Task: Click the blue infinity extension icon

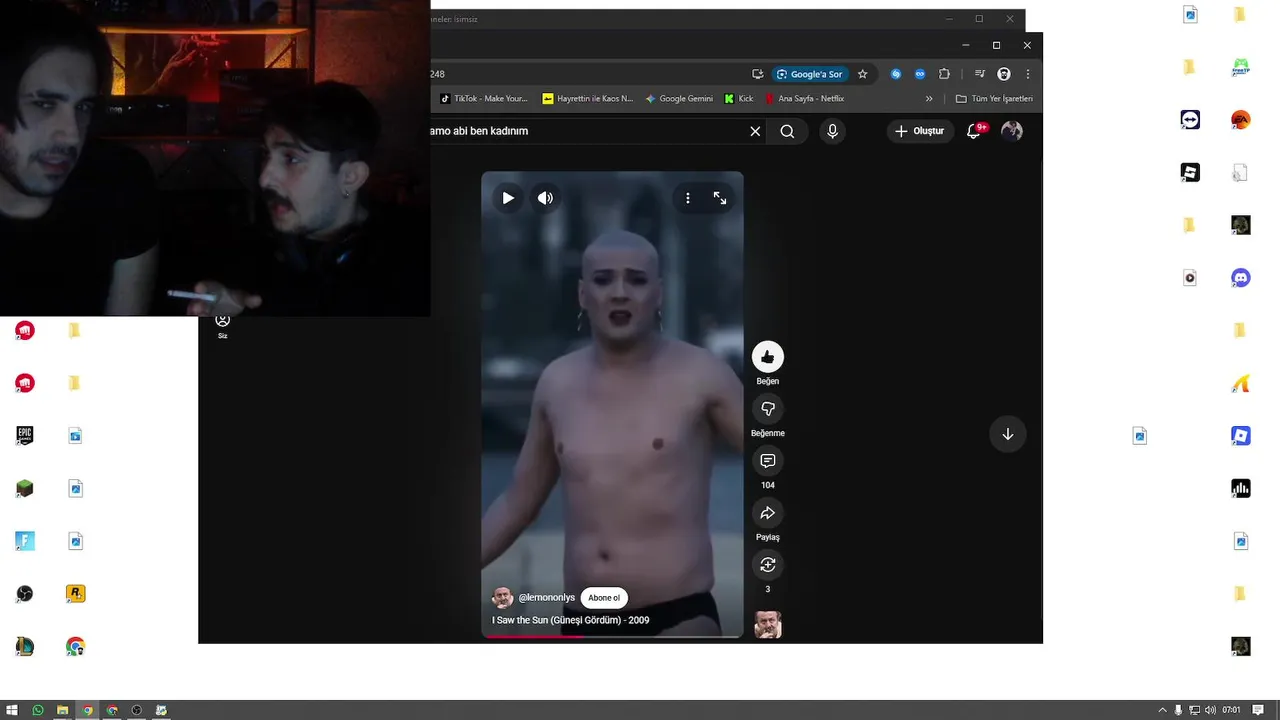Action: click(920, 74)
